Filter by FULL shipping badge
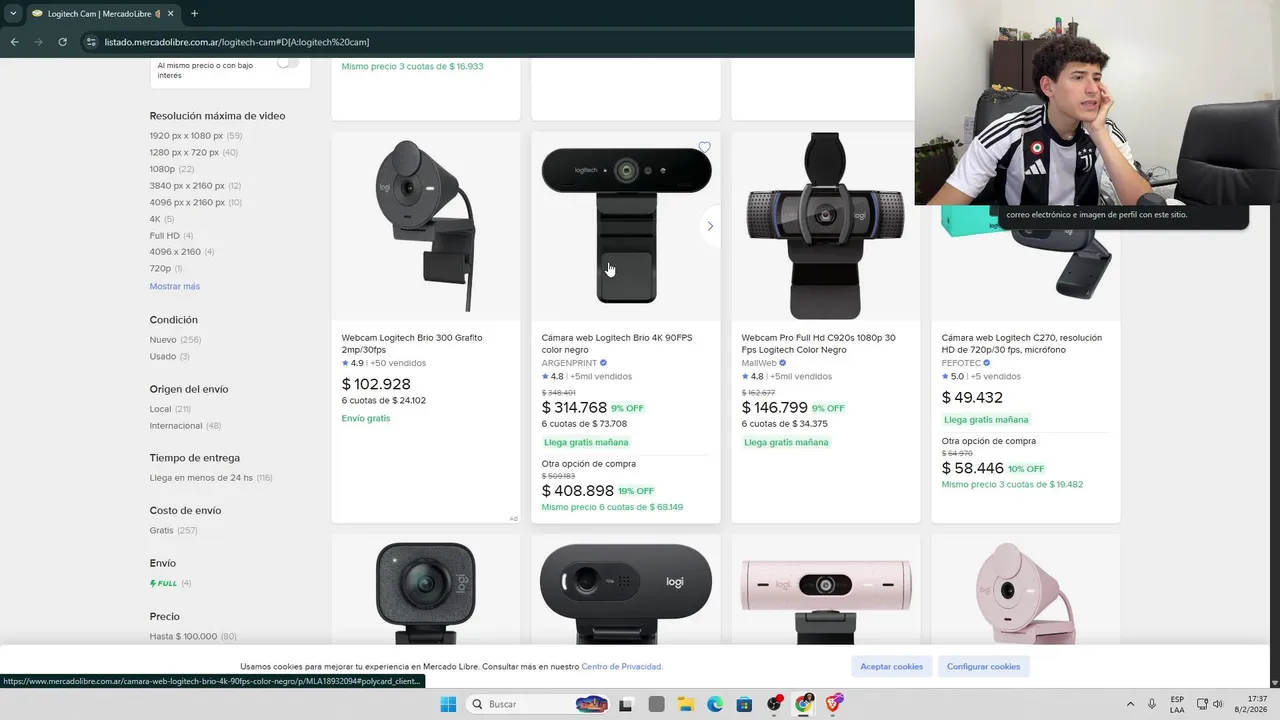 pos(164,583)
